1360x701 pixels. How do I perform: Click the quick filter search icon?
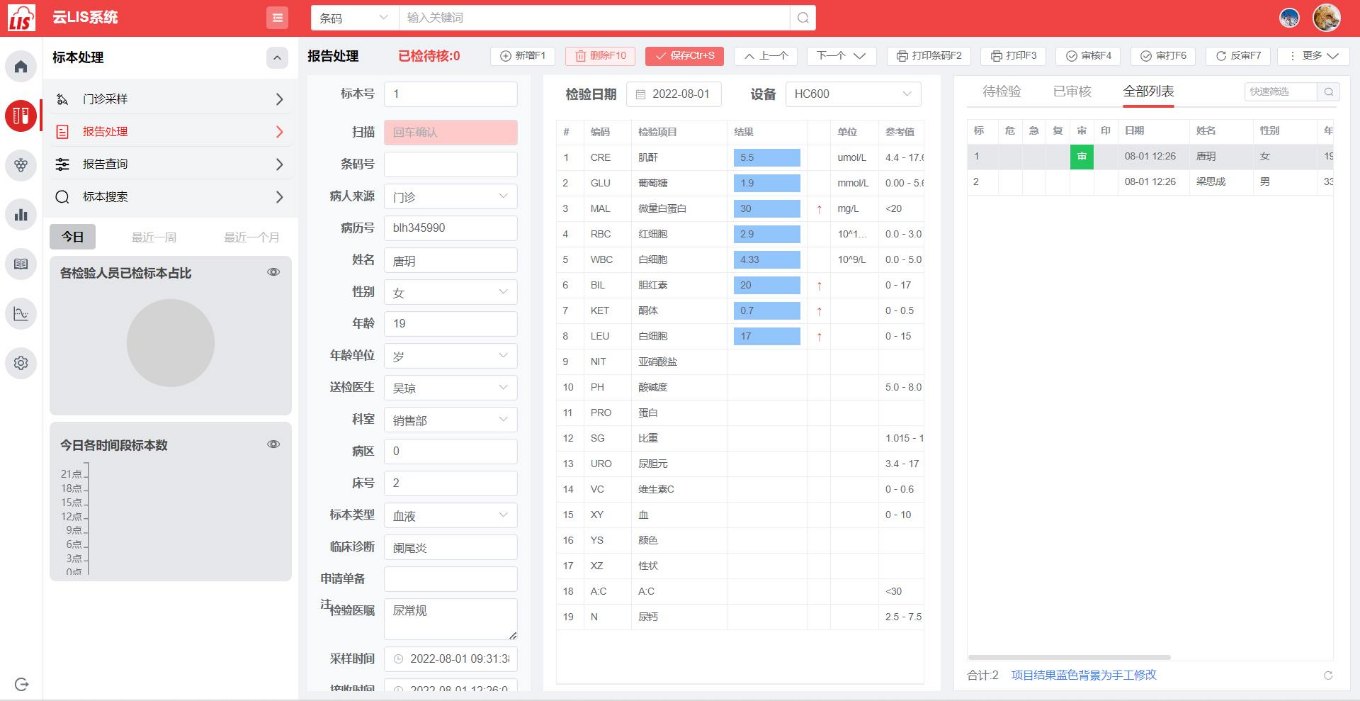[1329, 91]
